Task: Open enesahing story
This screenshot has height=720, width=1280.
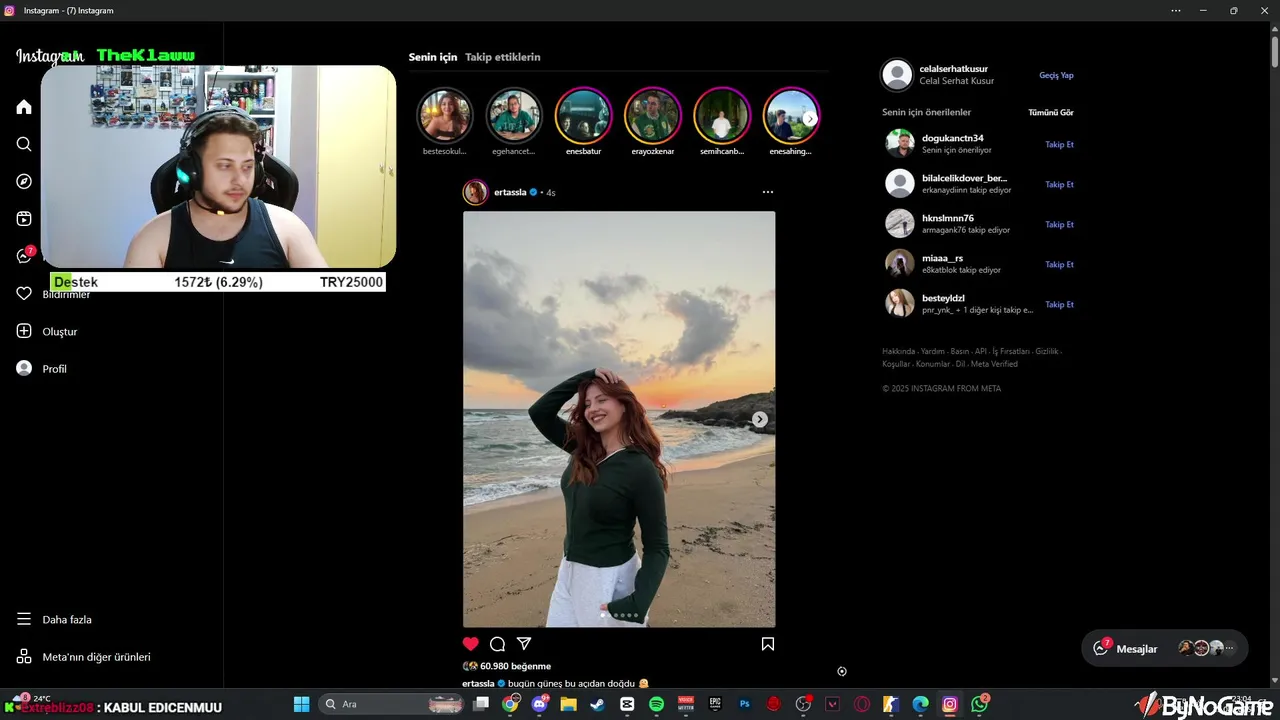Action: pos(790,116)
